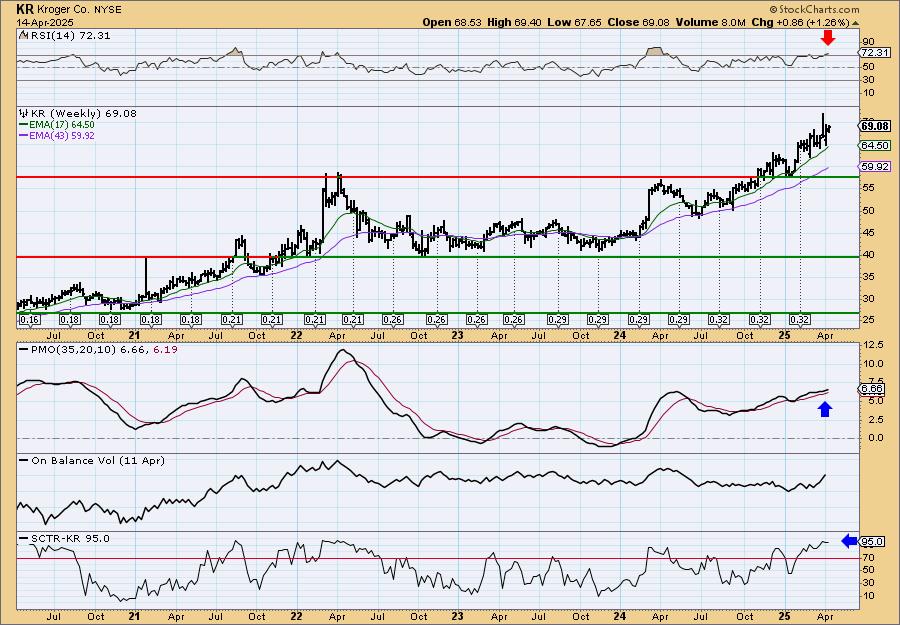The width and height of the screenshot is (900, 625).
Task: Open the StockCharts.com copyright link
Action: (814, 9)
